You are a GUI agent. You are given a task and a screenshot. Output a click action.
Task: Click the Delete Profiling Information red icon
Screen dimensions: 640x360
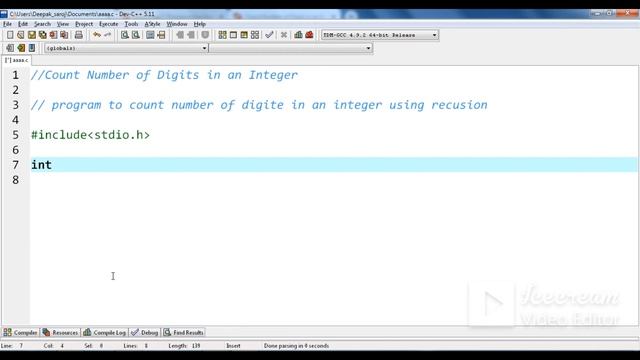pyautogui.click(x=309, y=35)
